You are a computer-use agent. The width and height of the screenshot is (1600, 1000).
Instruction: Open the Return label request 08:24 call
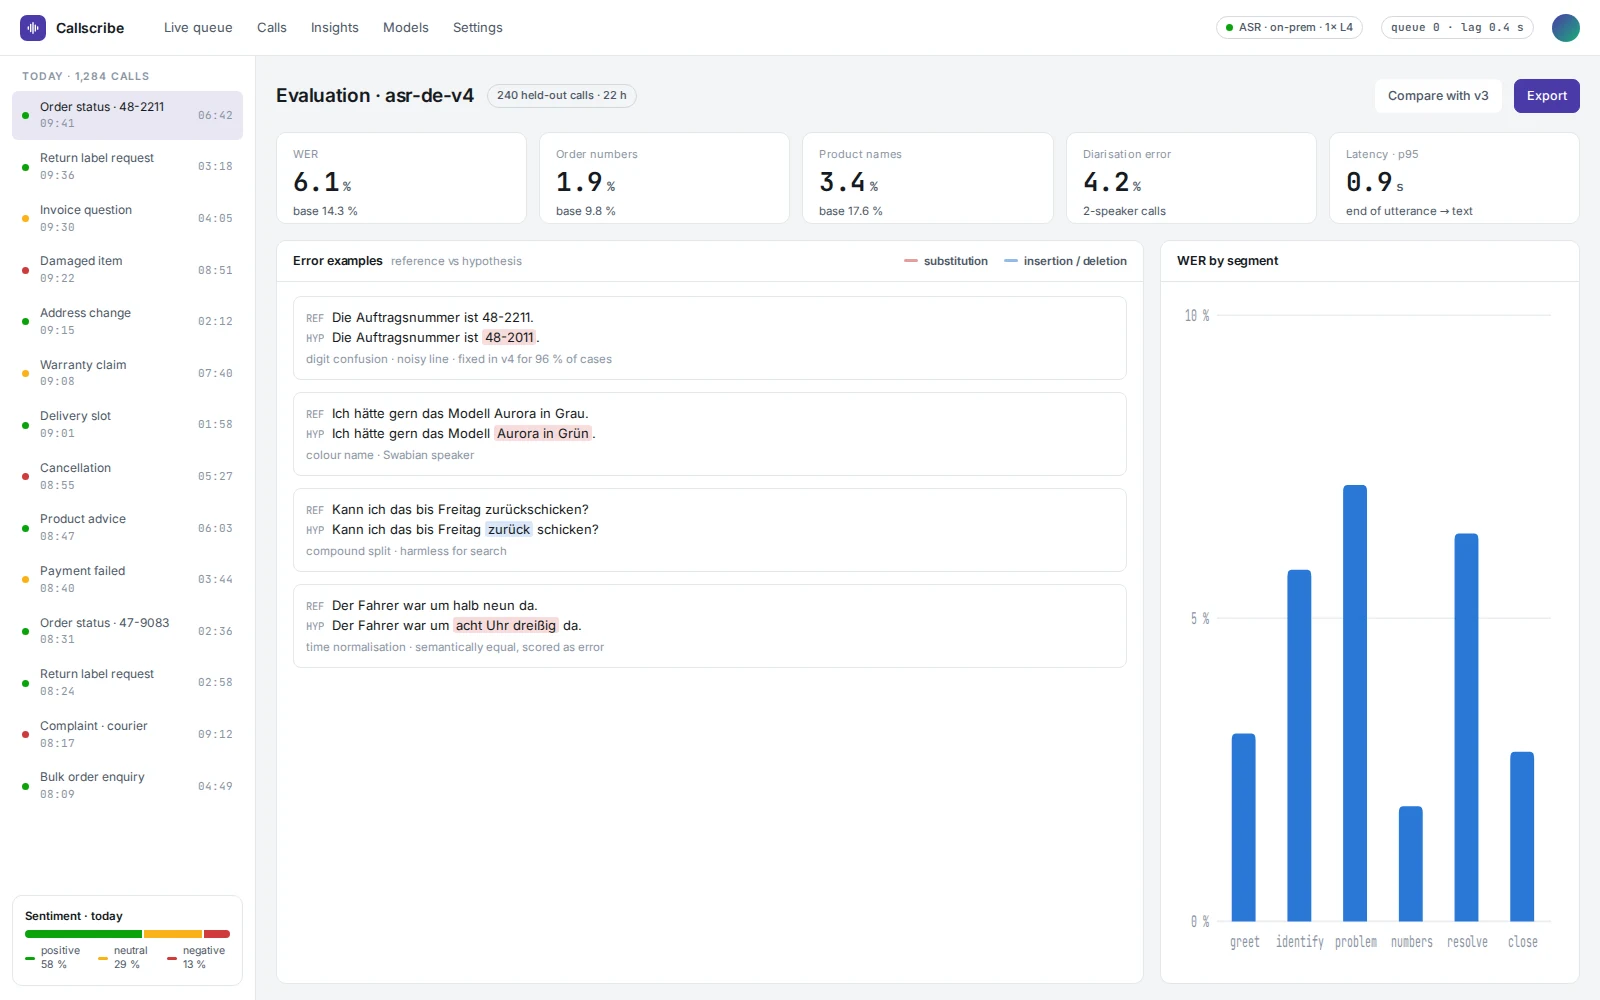tap(127, 682)
